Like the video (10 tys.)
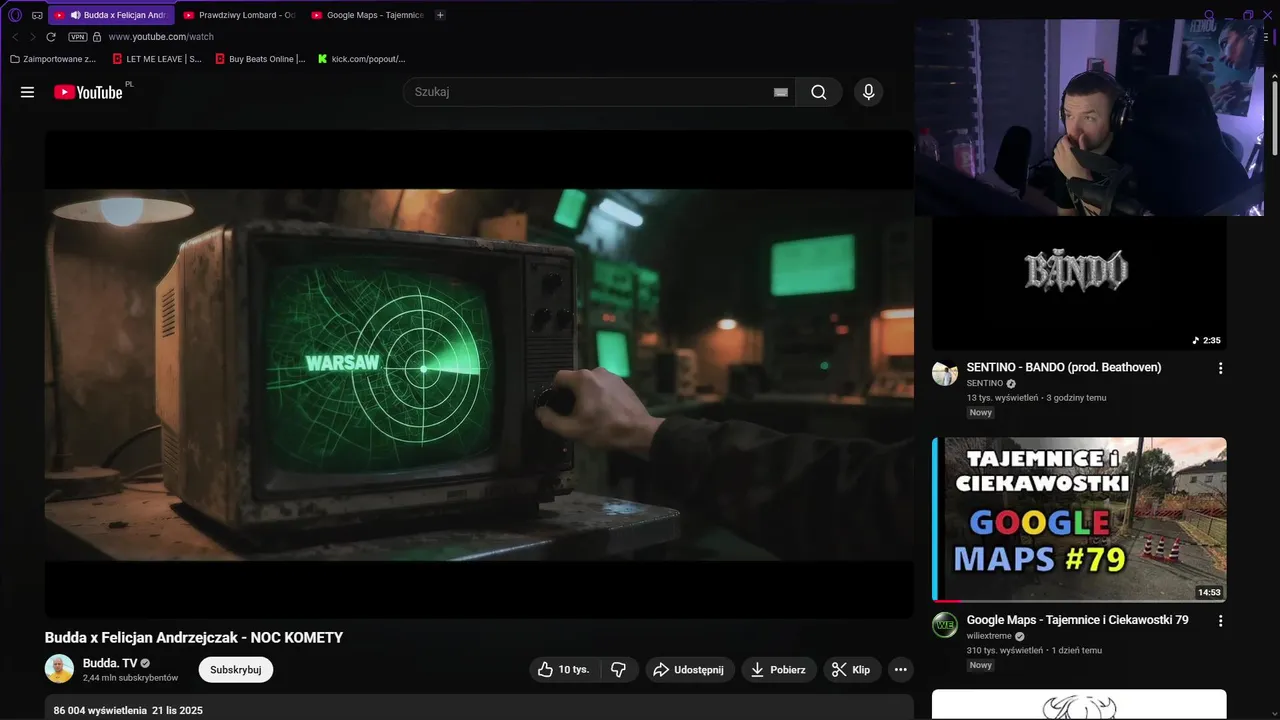The image size is (1280, 720). [x=563, y=670]
